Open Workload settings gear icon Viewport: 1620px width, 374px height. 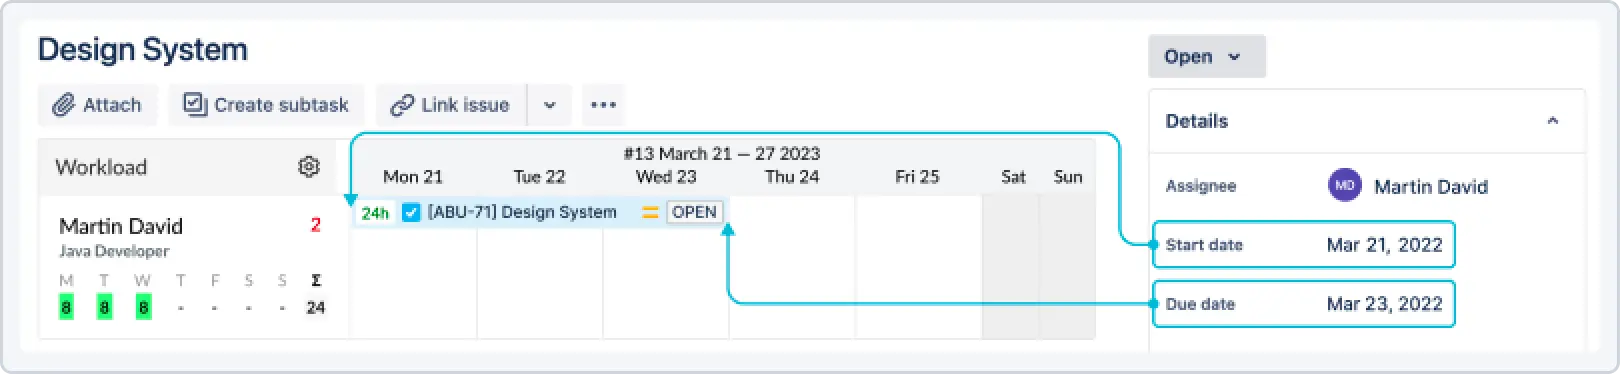(309, 167)
